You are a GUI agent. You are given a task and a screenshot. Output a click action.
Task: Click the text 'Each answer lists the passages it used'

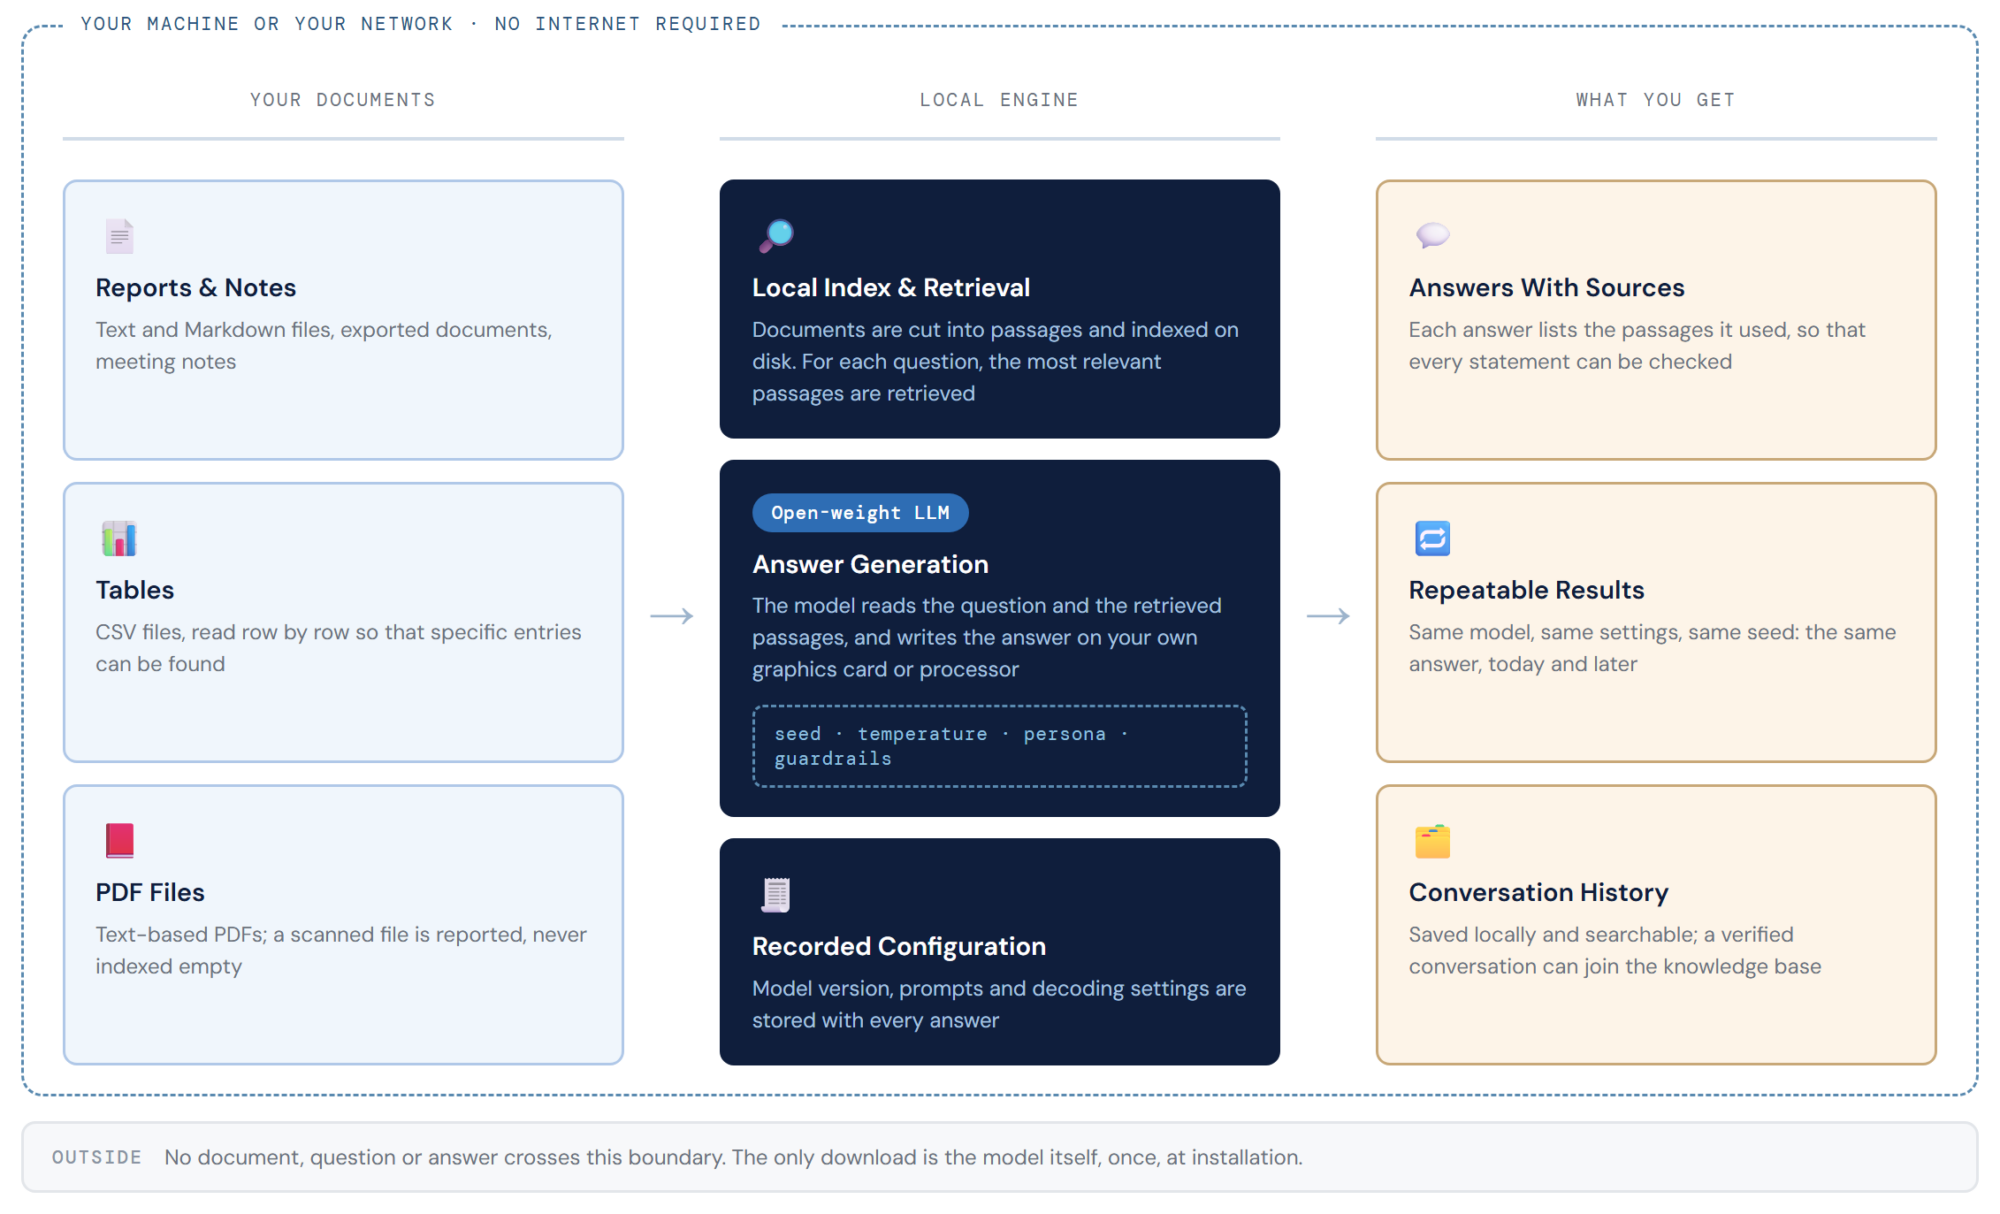coord(1600,330)
